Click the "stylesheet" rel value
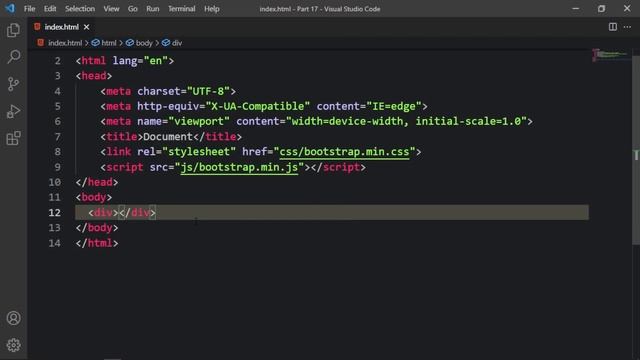The height and width of the screenshot is (360, 640). click(199, 152)
